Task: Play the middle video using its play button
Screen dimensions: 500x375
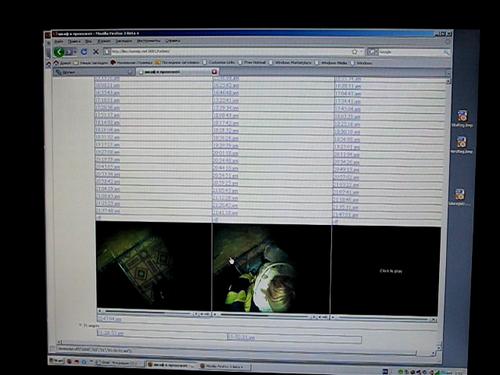Action: tap(215, 314)
